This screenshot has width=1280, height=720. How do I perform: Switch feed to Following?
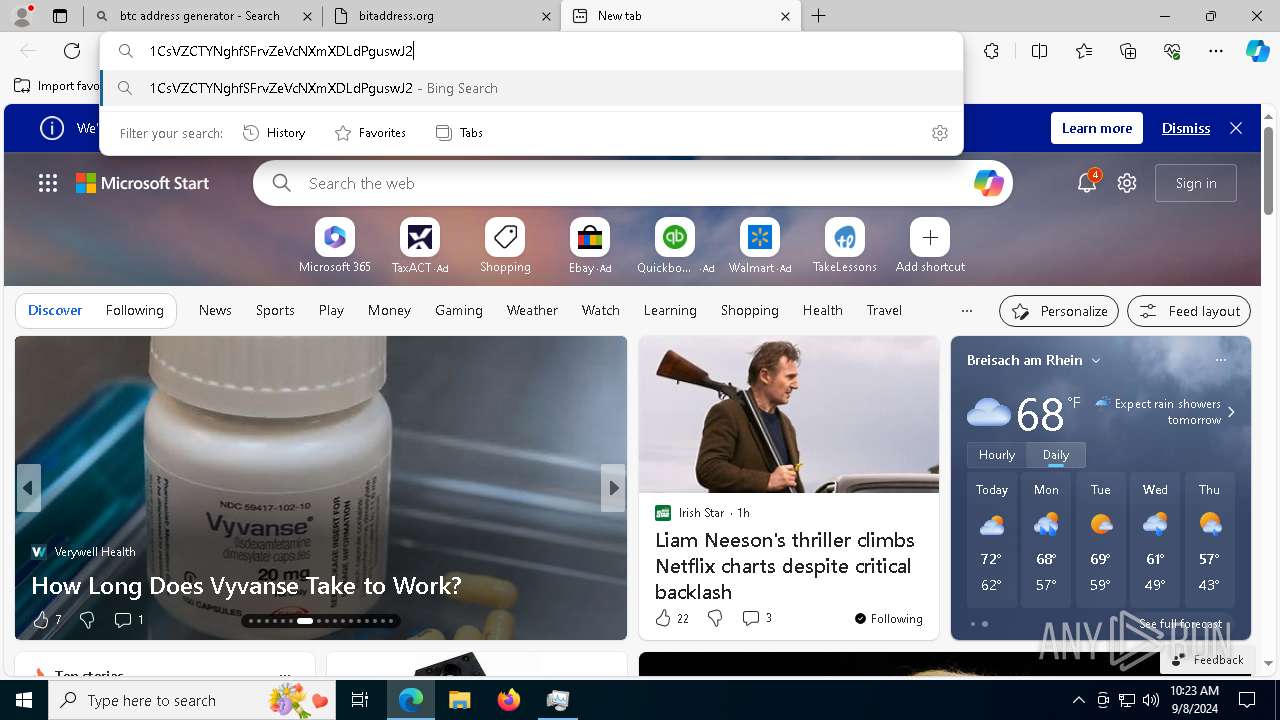134,310
